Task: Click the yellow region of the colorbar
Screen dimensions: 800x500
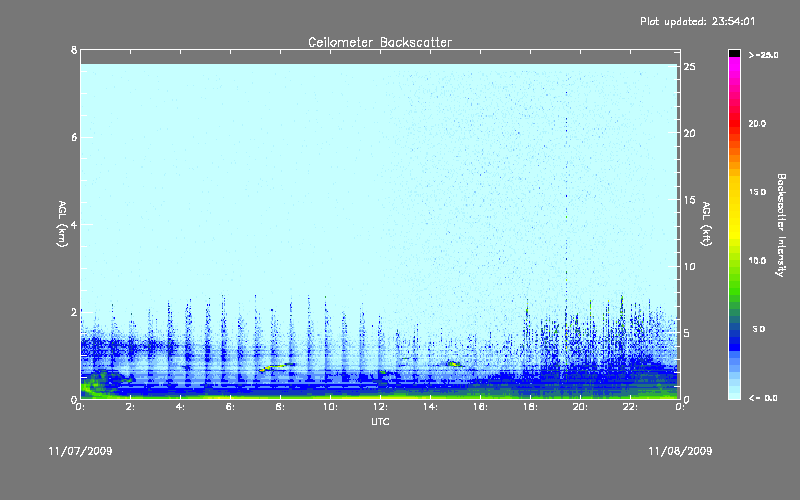Action: 734,209
